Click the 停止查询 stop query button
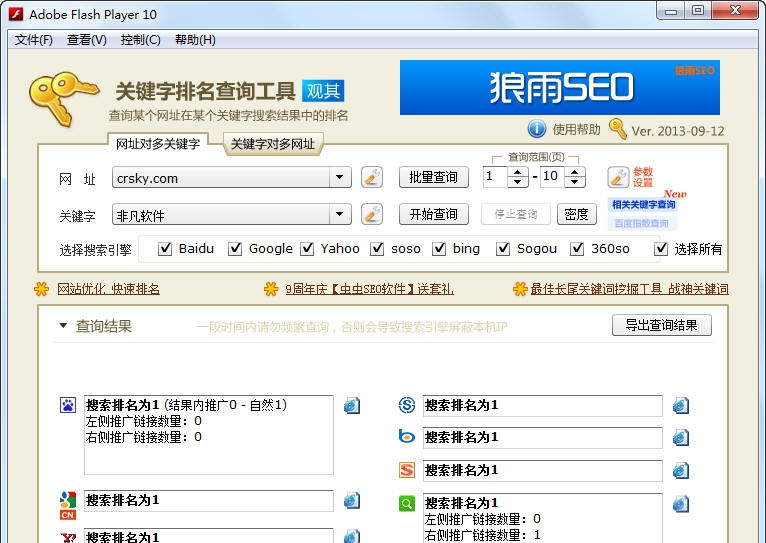The image size is (766, 543). point(515,214)
